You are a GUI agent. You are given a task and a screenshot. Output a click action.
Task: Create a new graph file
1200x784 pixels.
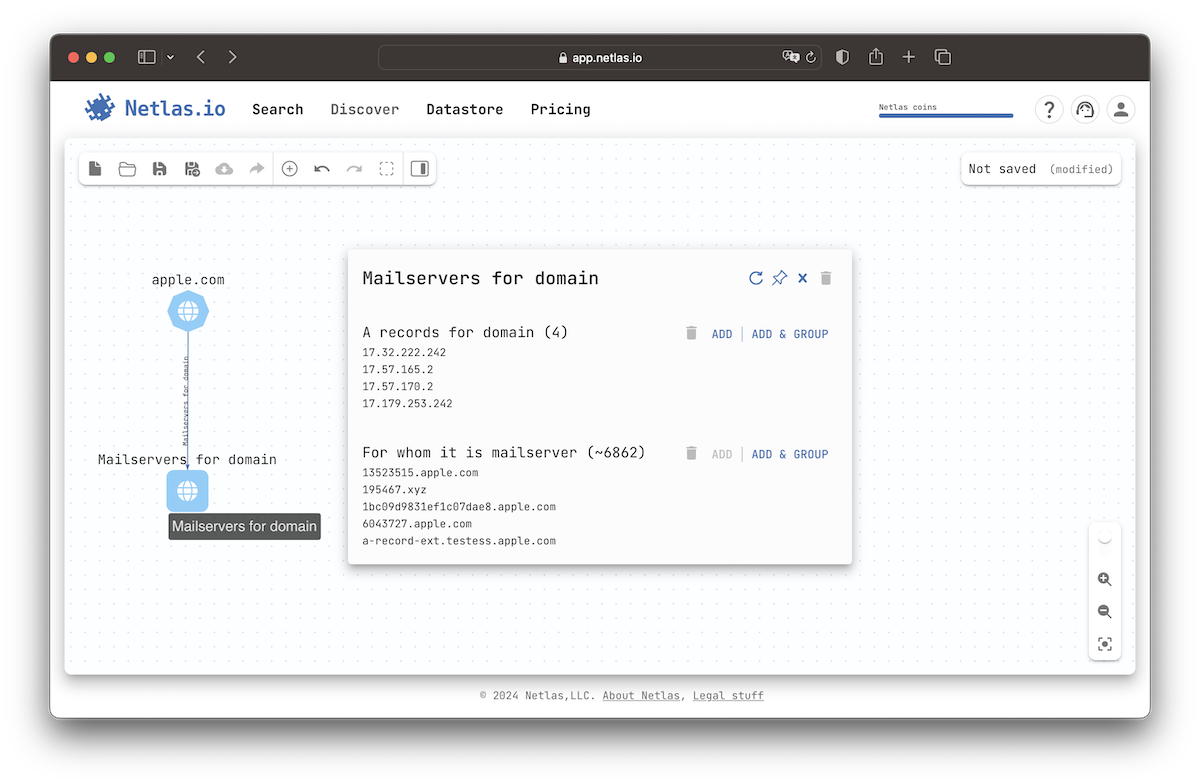(x=95, y=169)
